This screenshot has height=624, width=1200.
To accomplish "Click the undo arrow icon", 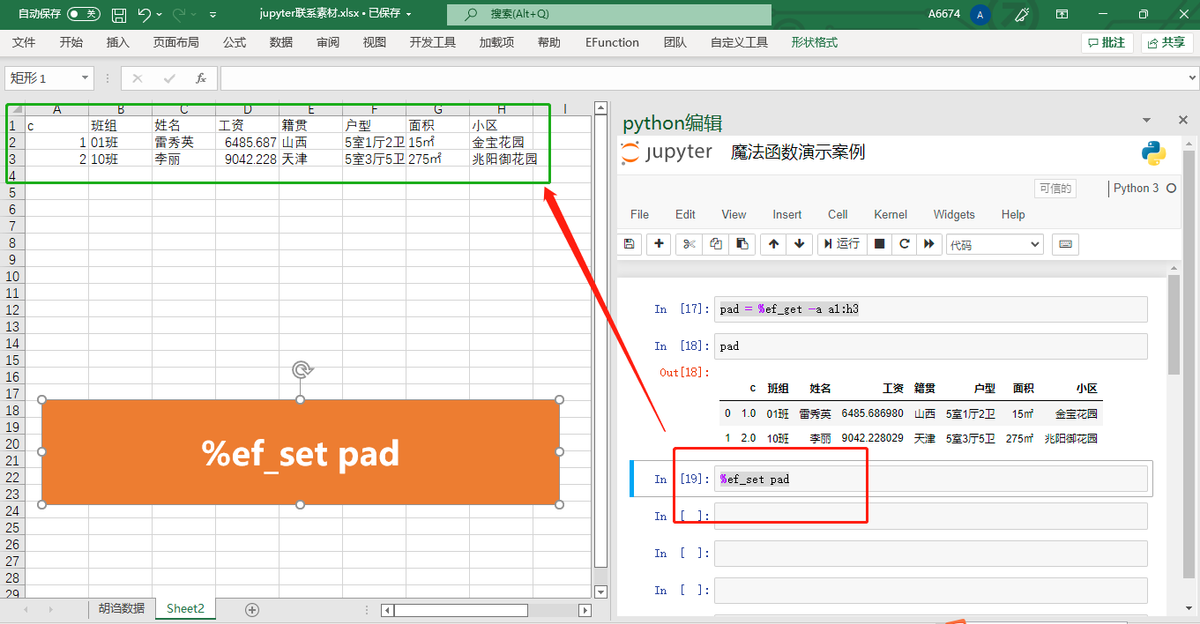I will [145, 14].
